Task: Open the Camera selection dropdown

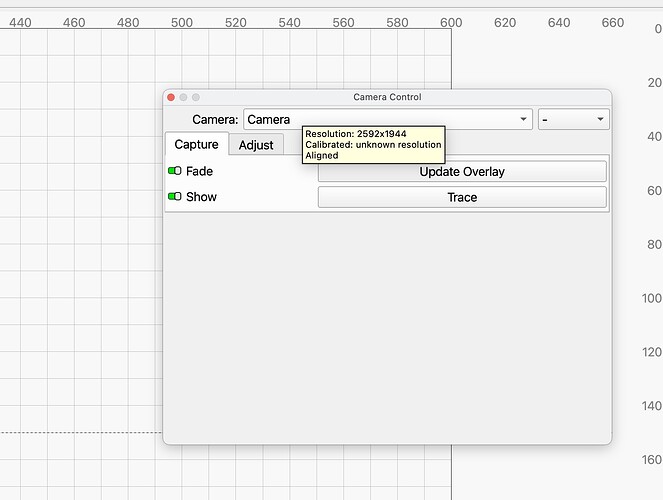Action: coord(388,120)
